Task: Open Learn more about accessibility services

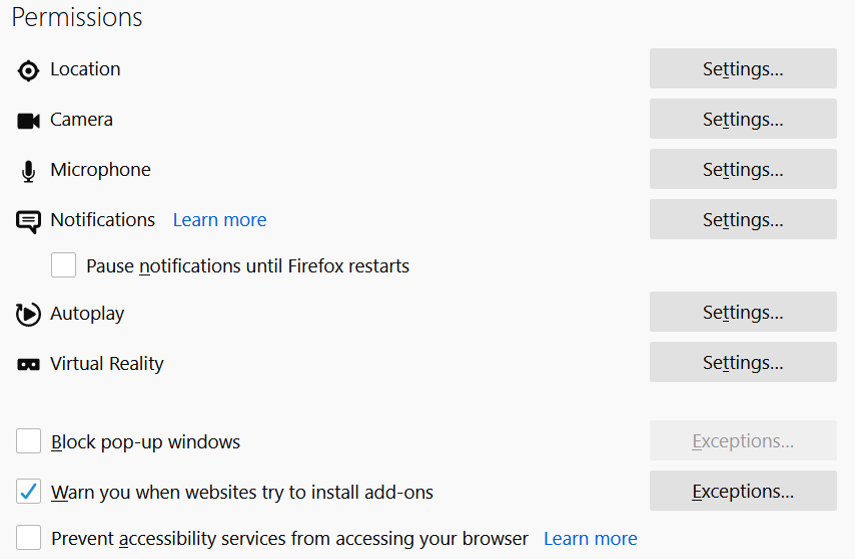Action: tap(591, 539)
